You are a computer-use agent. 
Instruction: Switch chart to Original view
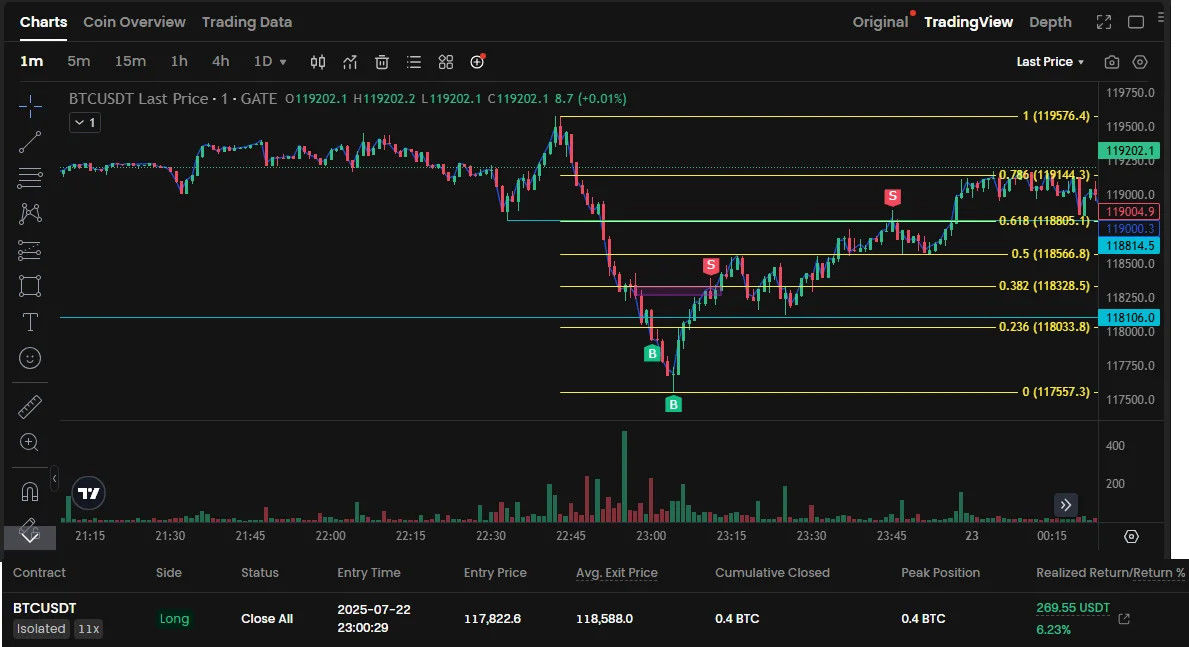pyautogui.click(x=880, y=22)
